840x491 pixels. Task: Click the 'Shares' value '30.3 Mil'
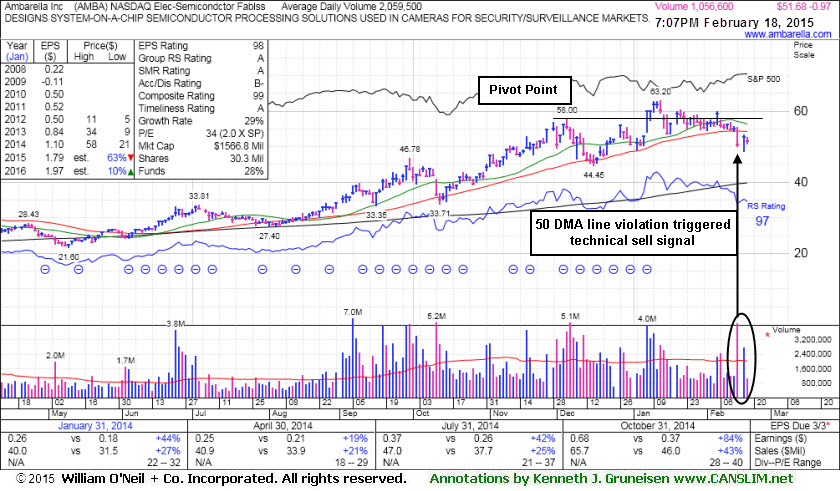pyautogui.click(x=246, y=158)
